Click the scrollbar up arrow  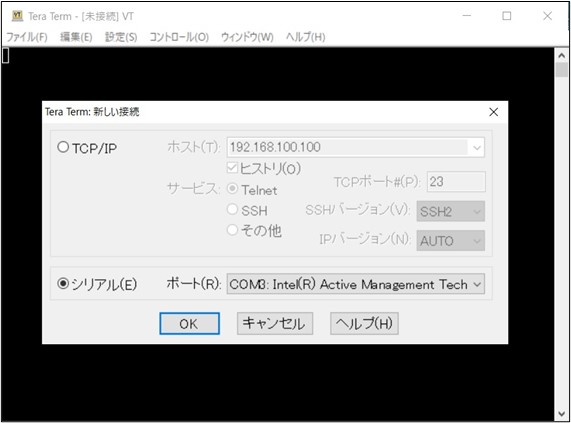(562, 55)
